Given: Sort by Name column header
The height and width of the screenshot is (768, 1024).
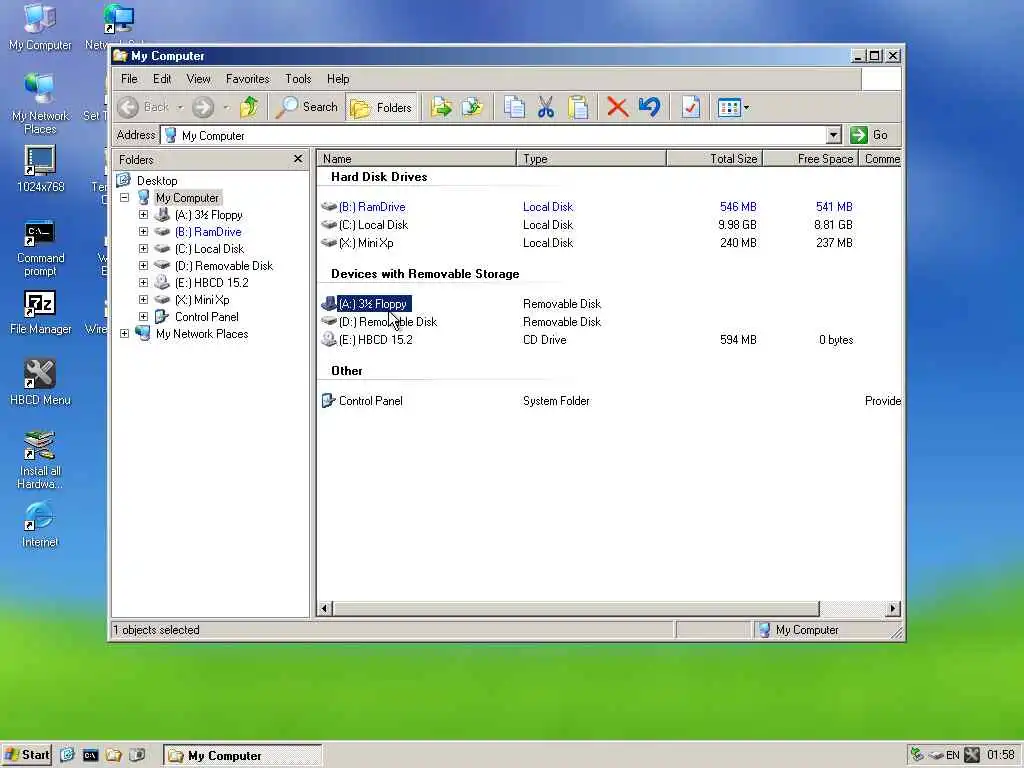Looking at the screenshot, I should (417, 159).
